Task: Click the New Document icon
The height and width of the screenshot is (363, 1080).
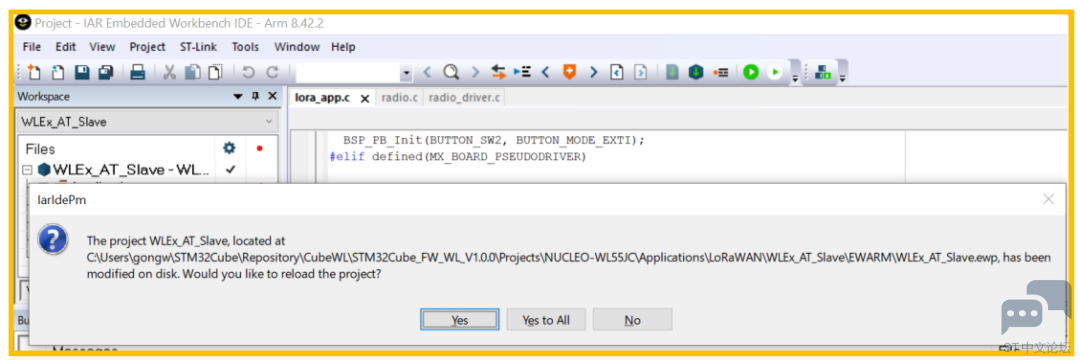Action: click(x=34, y=72)
